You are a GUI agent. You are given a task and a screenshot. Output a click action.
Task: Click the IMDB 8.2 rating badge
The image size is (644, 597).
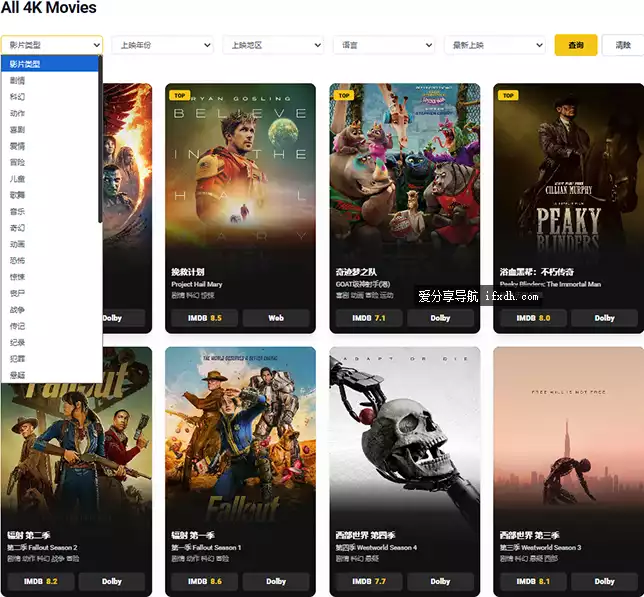click(41, 581)
